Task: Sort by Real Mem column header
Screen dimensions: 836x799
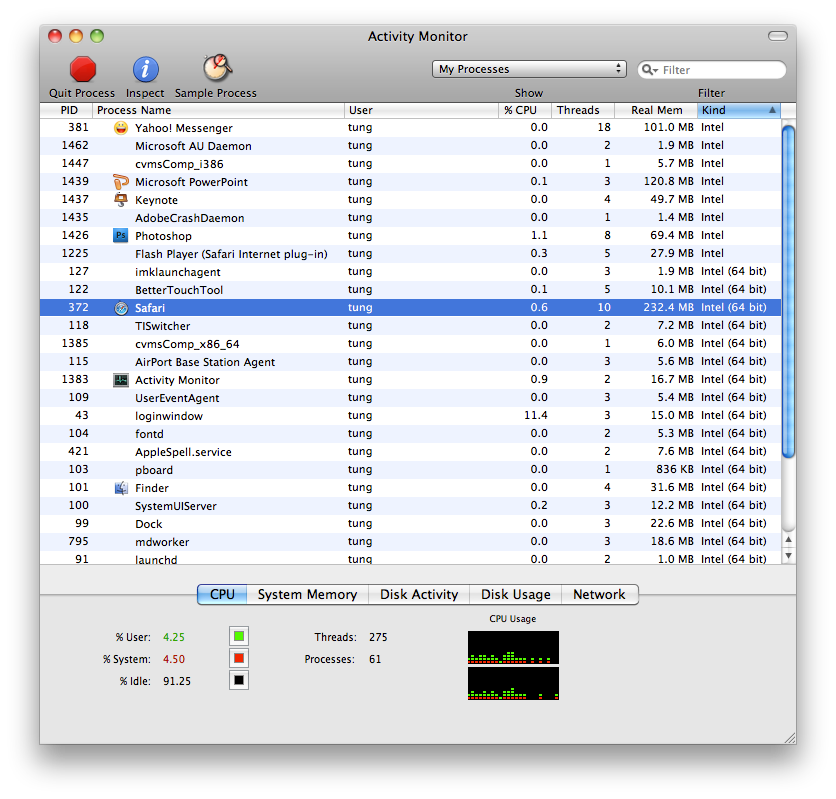Action: [x=656, y=110]
